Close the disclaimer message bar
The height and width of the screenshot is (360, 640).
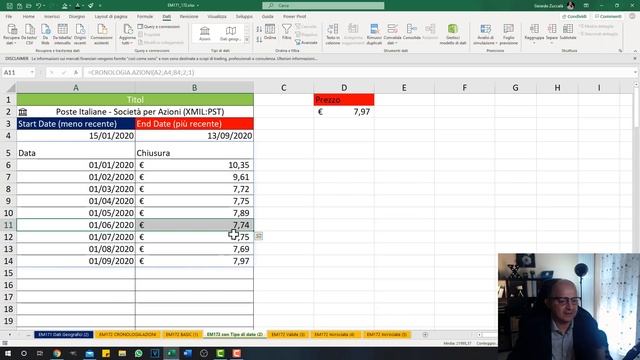pos(635,58)
